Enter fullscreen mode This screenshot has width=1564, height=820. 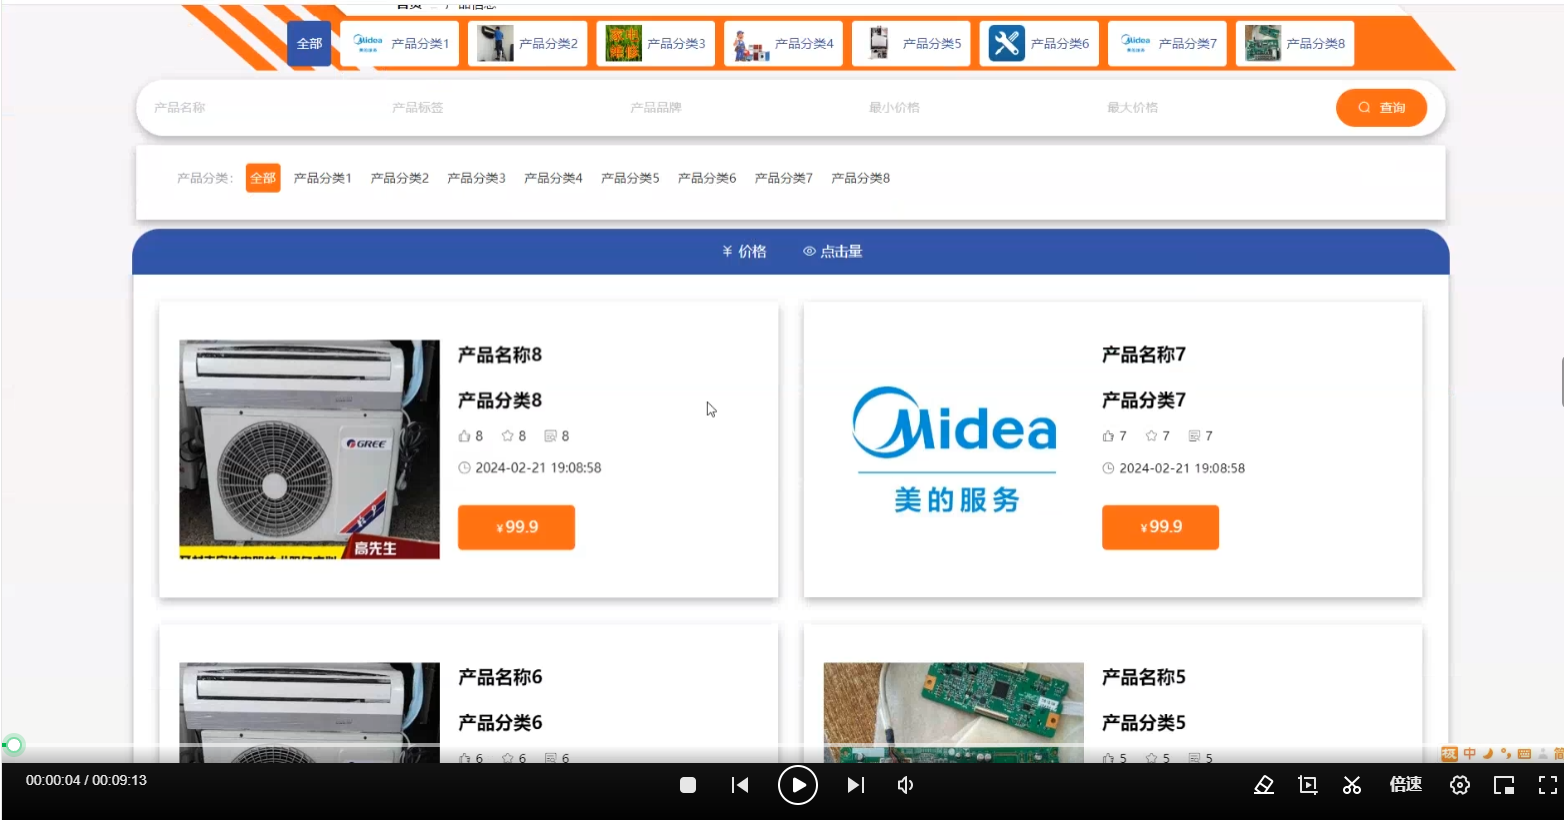pyautogui.click(x=1548, y=785)
